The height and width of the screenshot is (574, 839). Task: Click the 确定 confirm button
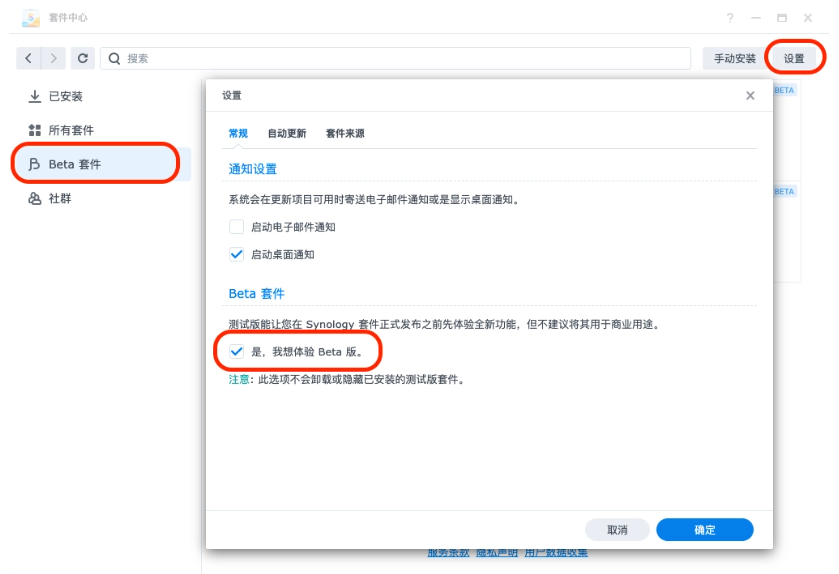click(704, 530)
